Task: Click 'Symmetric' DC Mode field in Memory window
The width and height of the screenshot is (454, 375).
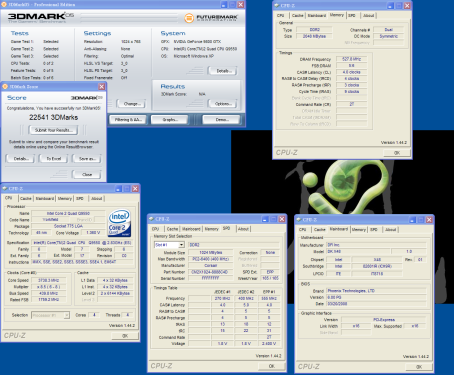Action: (388, 36)
